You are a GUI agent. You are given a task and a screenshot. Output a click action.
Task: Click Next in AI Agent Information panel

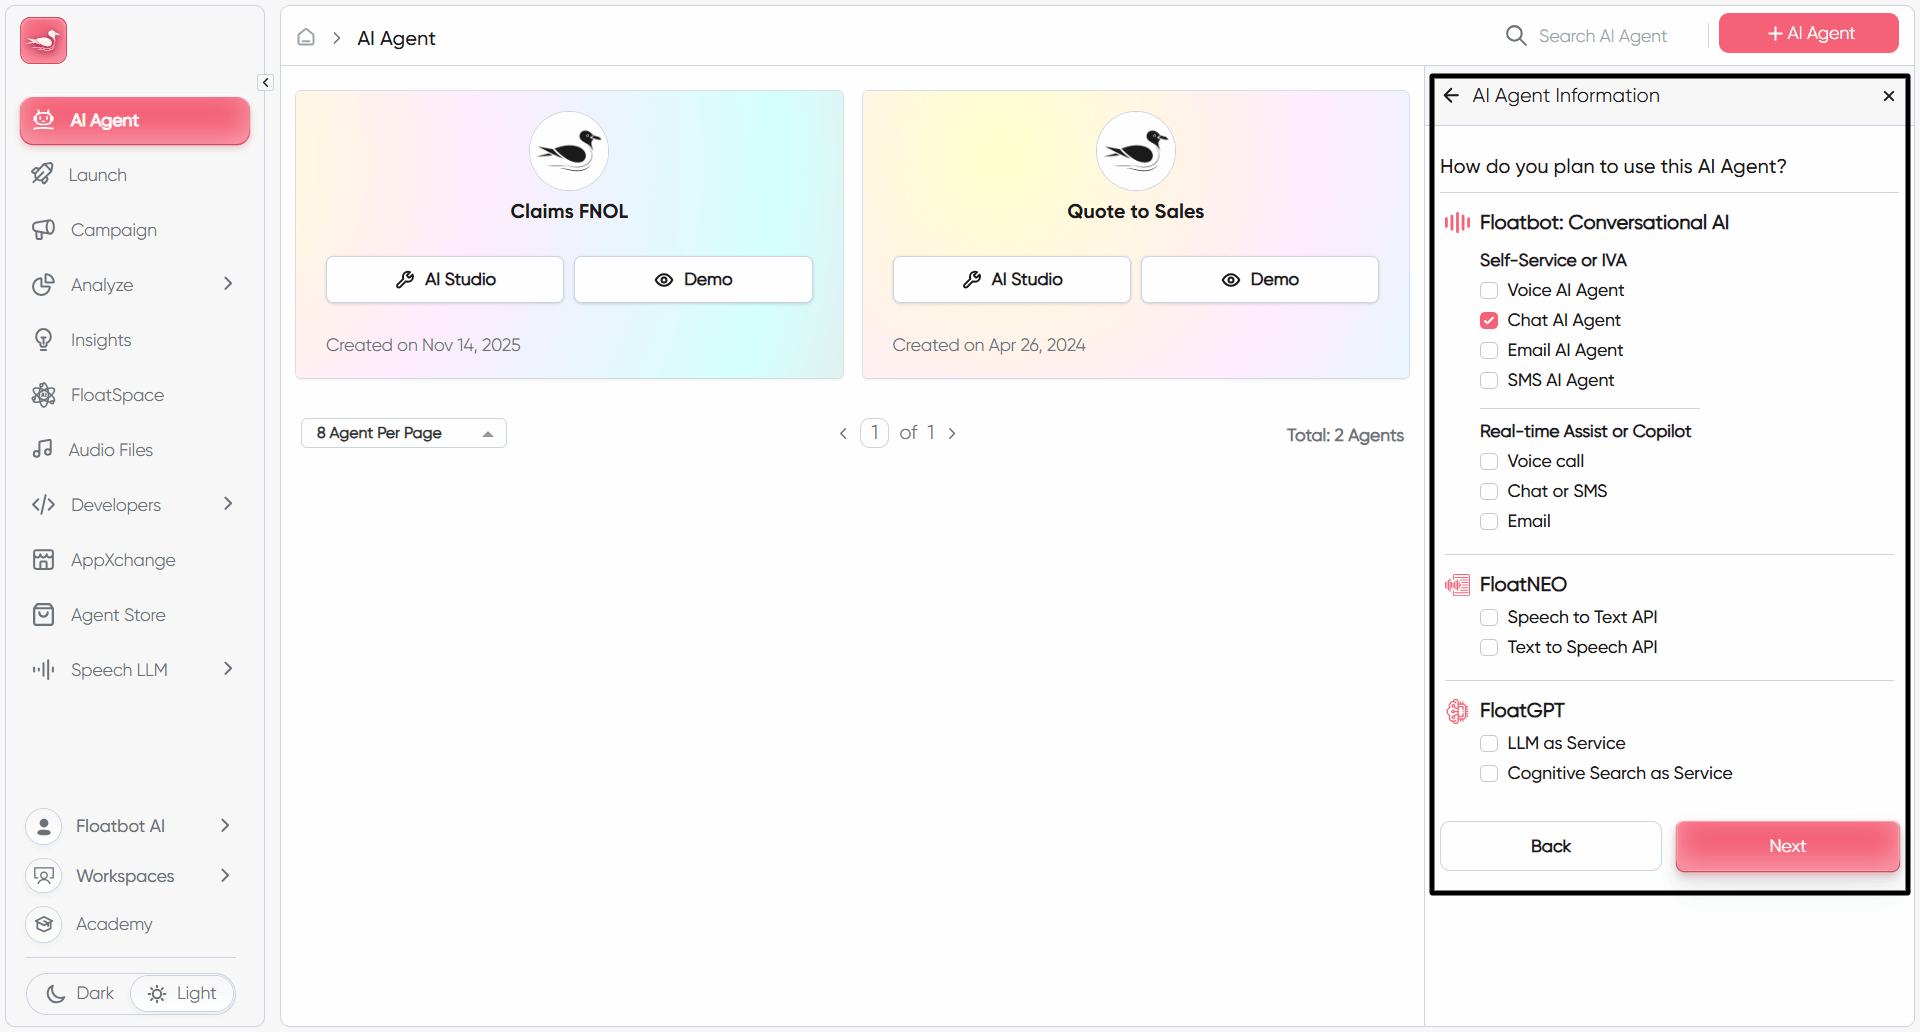[1786, 846]
